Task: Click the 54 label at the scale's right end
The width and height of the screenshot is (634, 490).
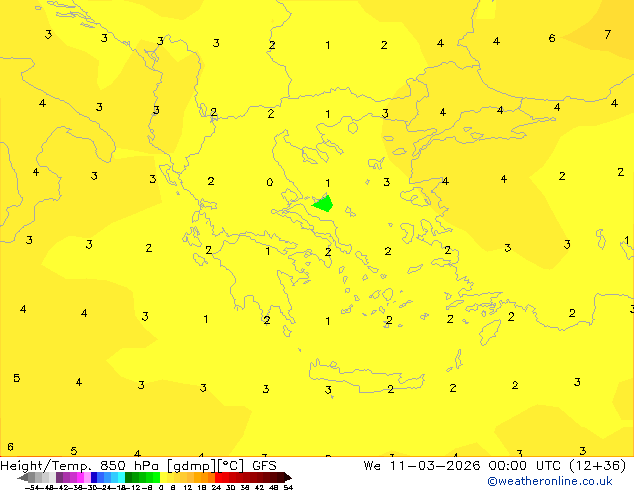Action: (288, 487)
